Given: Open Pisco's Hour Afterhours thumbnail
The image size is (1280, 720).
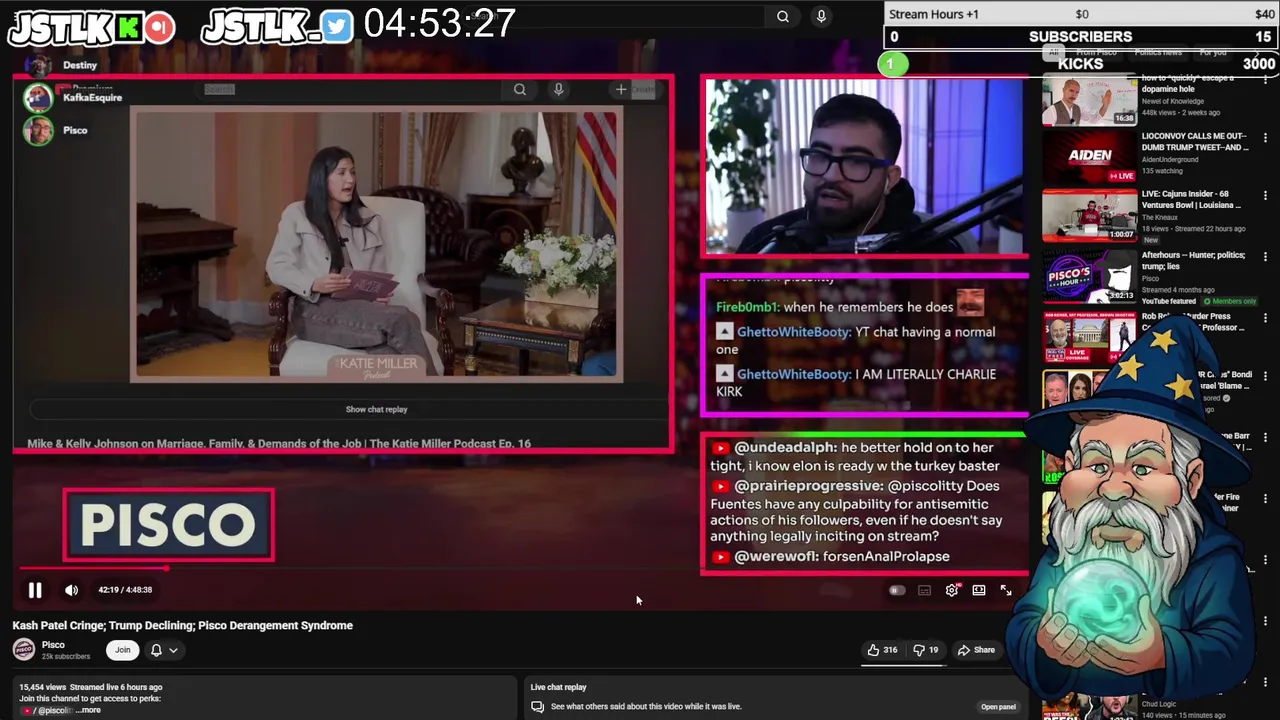Looking at the screenshot, I should pyautogui.click(x=1089, y=277).
